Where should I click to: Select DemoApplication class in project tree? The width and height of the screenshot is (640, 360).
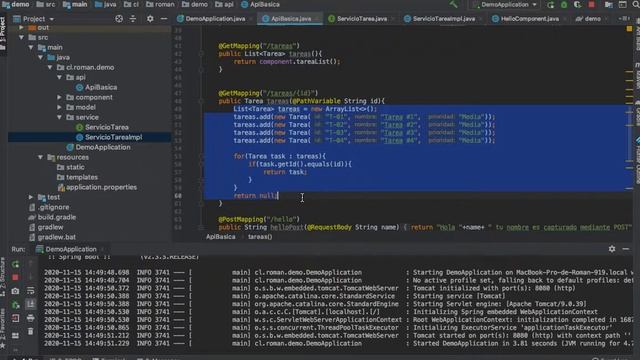pyautogui.click(x=98, y=147)
